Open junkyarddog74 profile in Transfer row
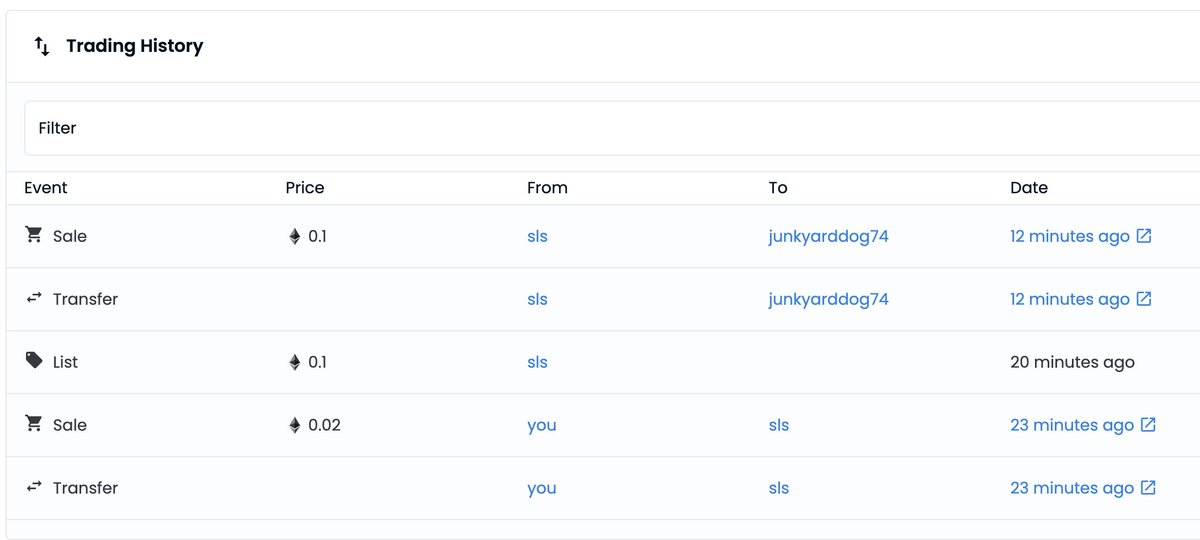 click(828, 299)
